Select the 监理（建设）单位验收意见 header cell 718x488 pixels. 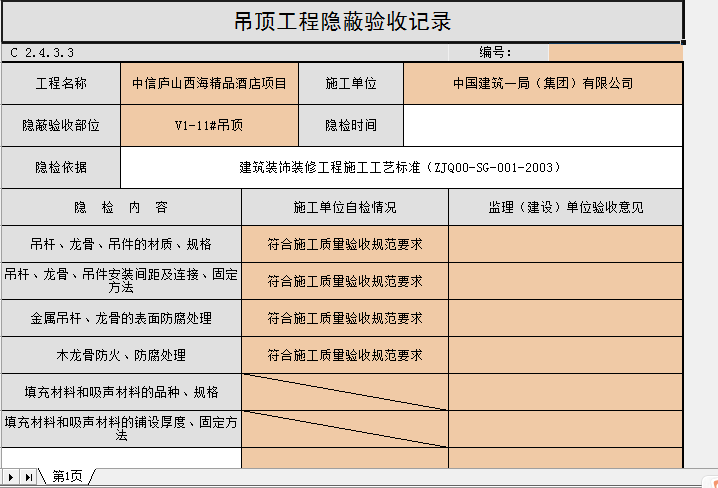565,208
